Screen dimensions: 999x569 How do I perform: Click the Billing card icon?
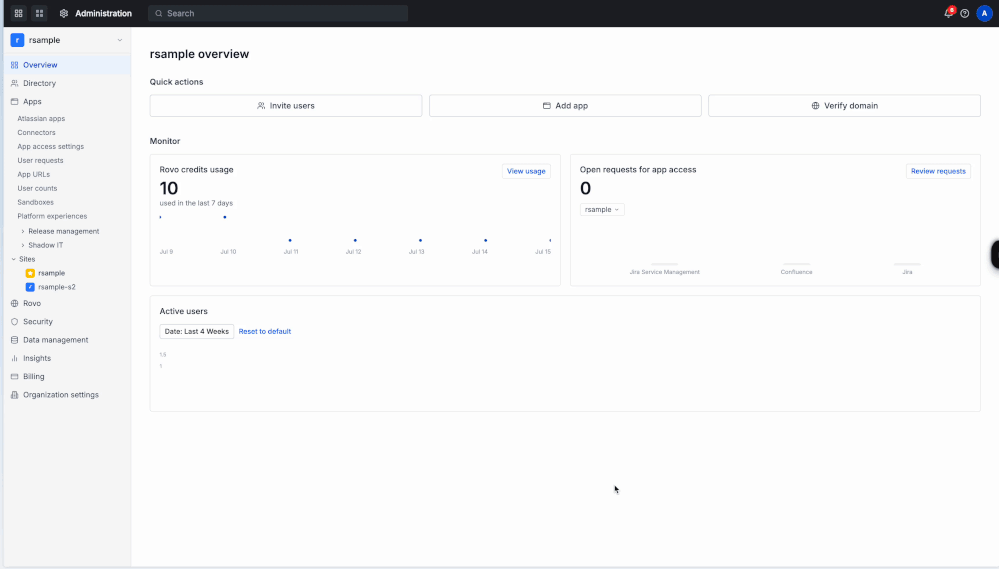[x=15, y=377]
